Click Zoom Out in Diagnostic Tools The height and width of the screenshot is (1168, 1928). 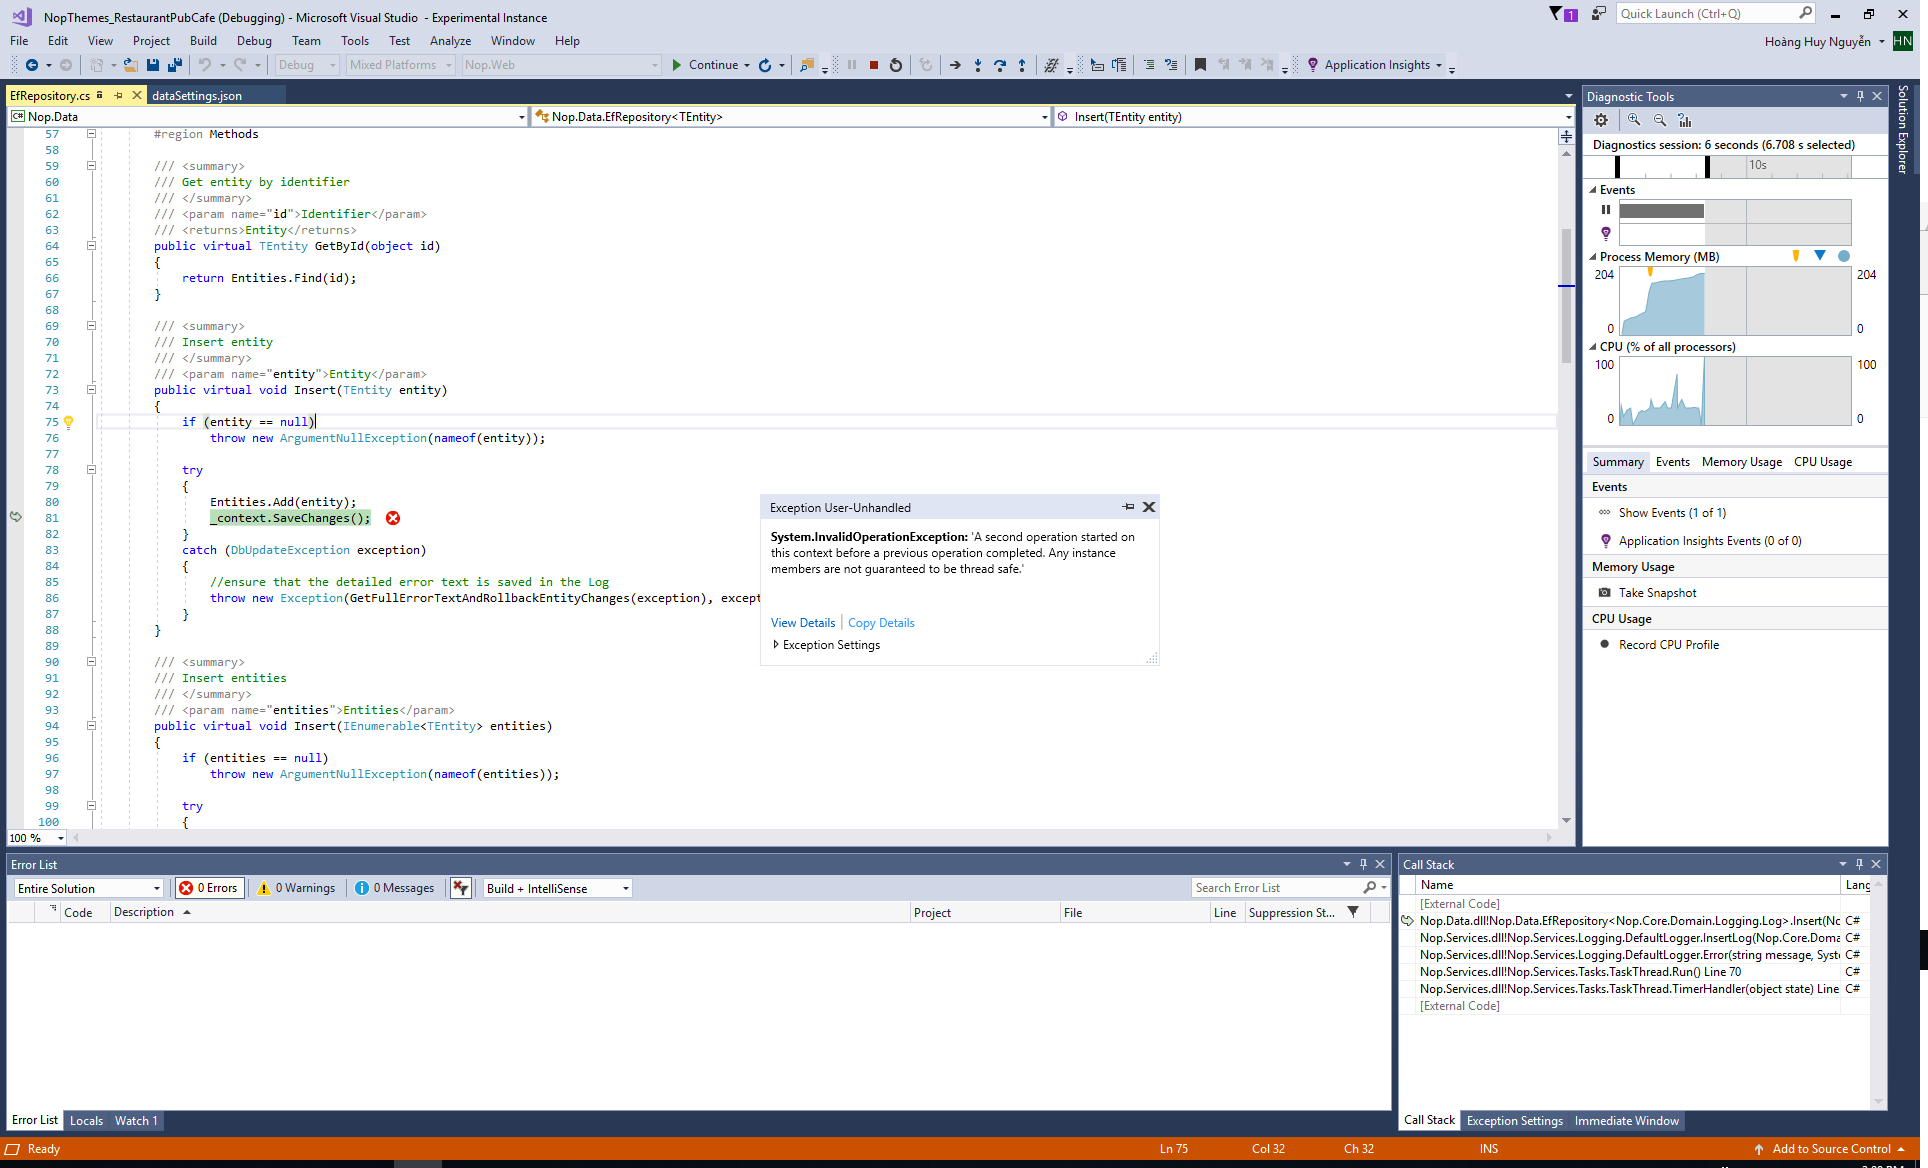[1660, 120]
